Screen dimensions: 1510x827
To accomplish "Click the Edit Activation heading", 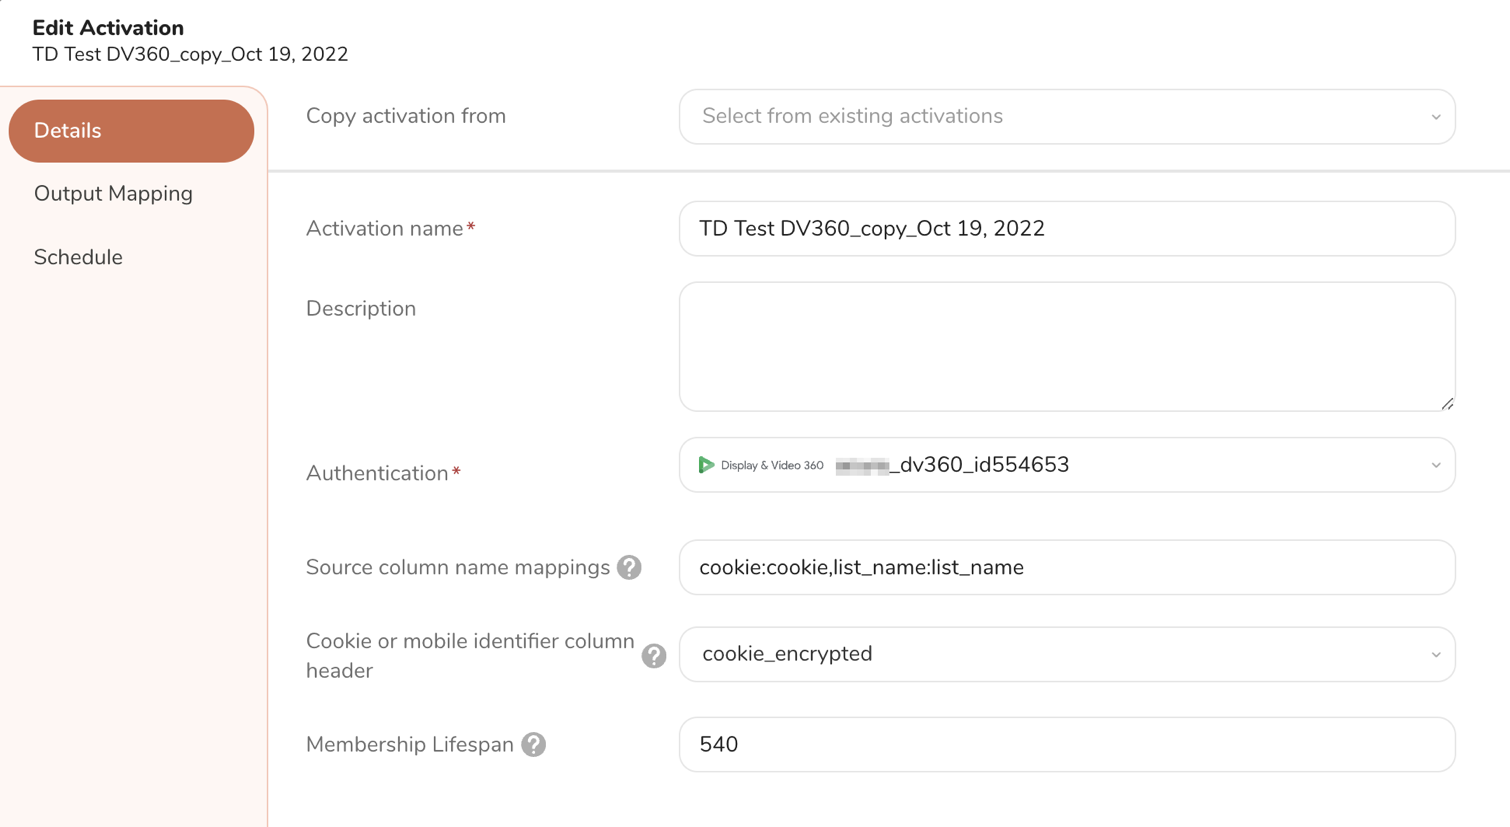I will [x=108, y=28].
